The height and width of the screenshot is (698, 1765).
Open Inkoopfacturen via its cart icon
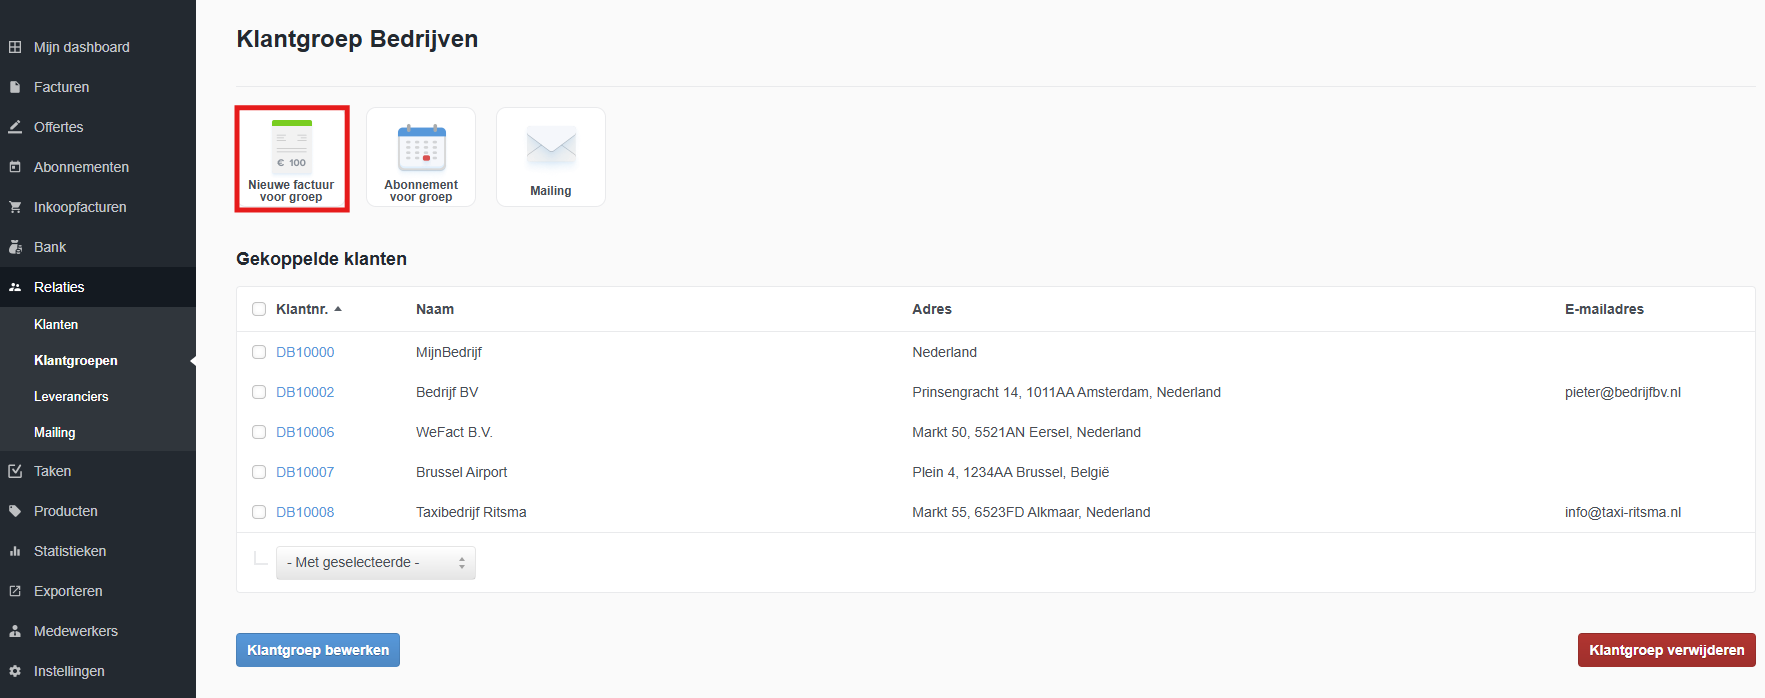(x=15, y=207)
